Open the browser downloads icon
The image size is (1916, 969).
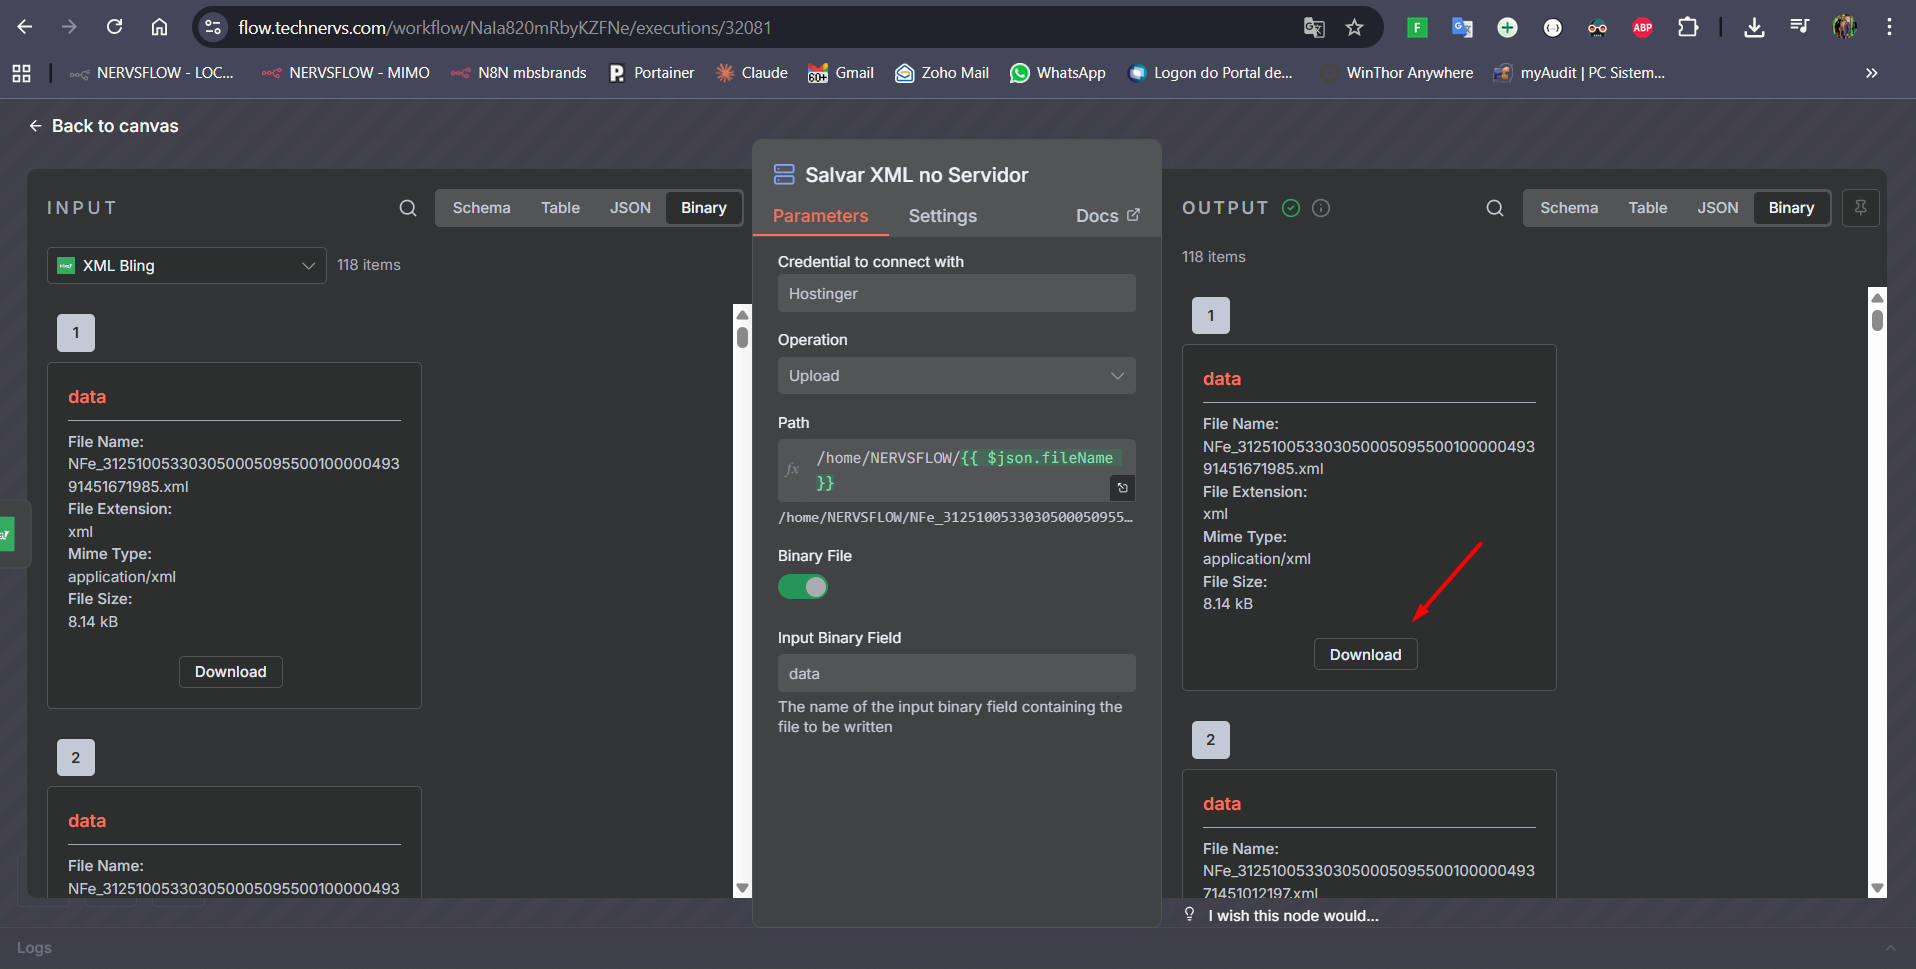point(1754,28)
